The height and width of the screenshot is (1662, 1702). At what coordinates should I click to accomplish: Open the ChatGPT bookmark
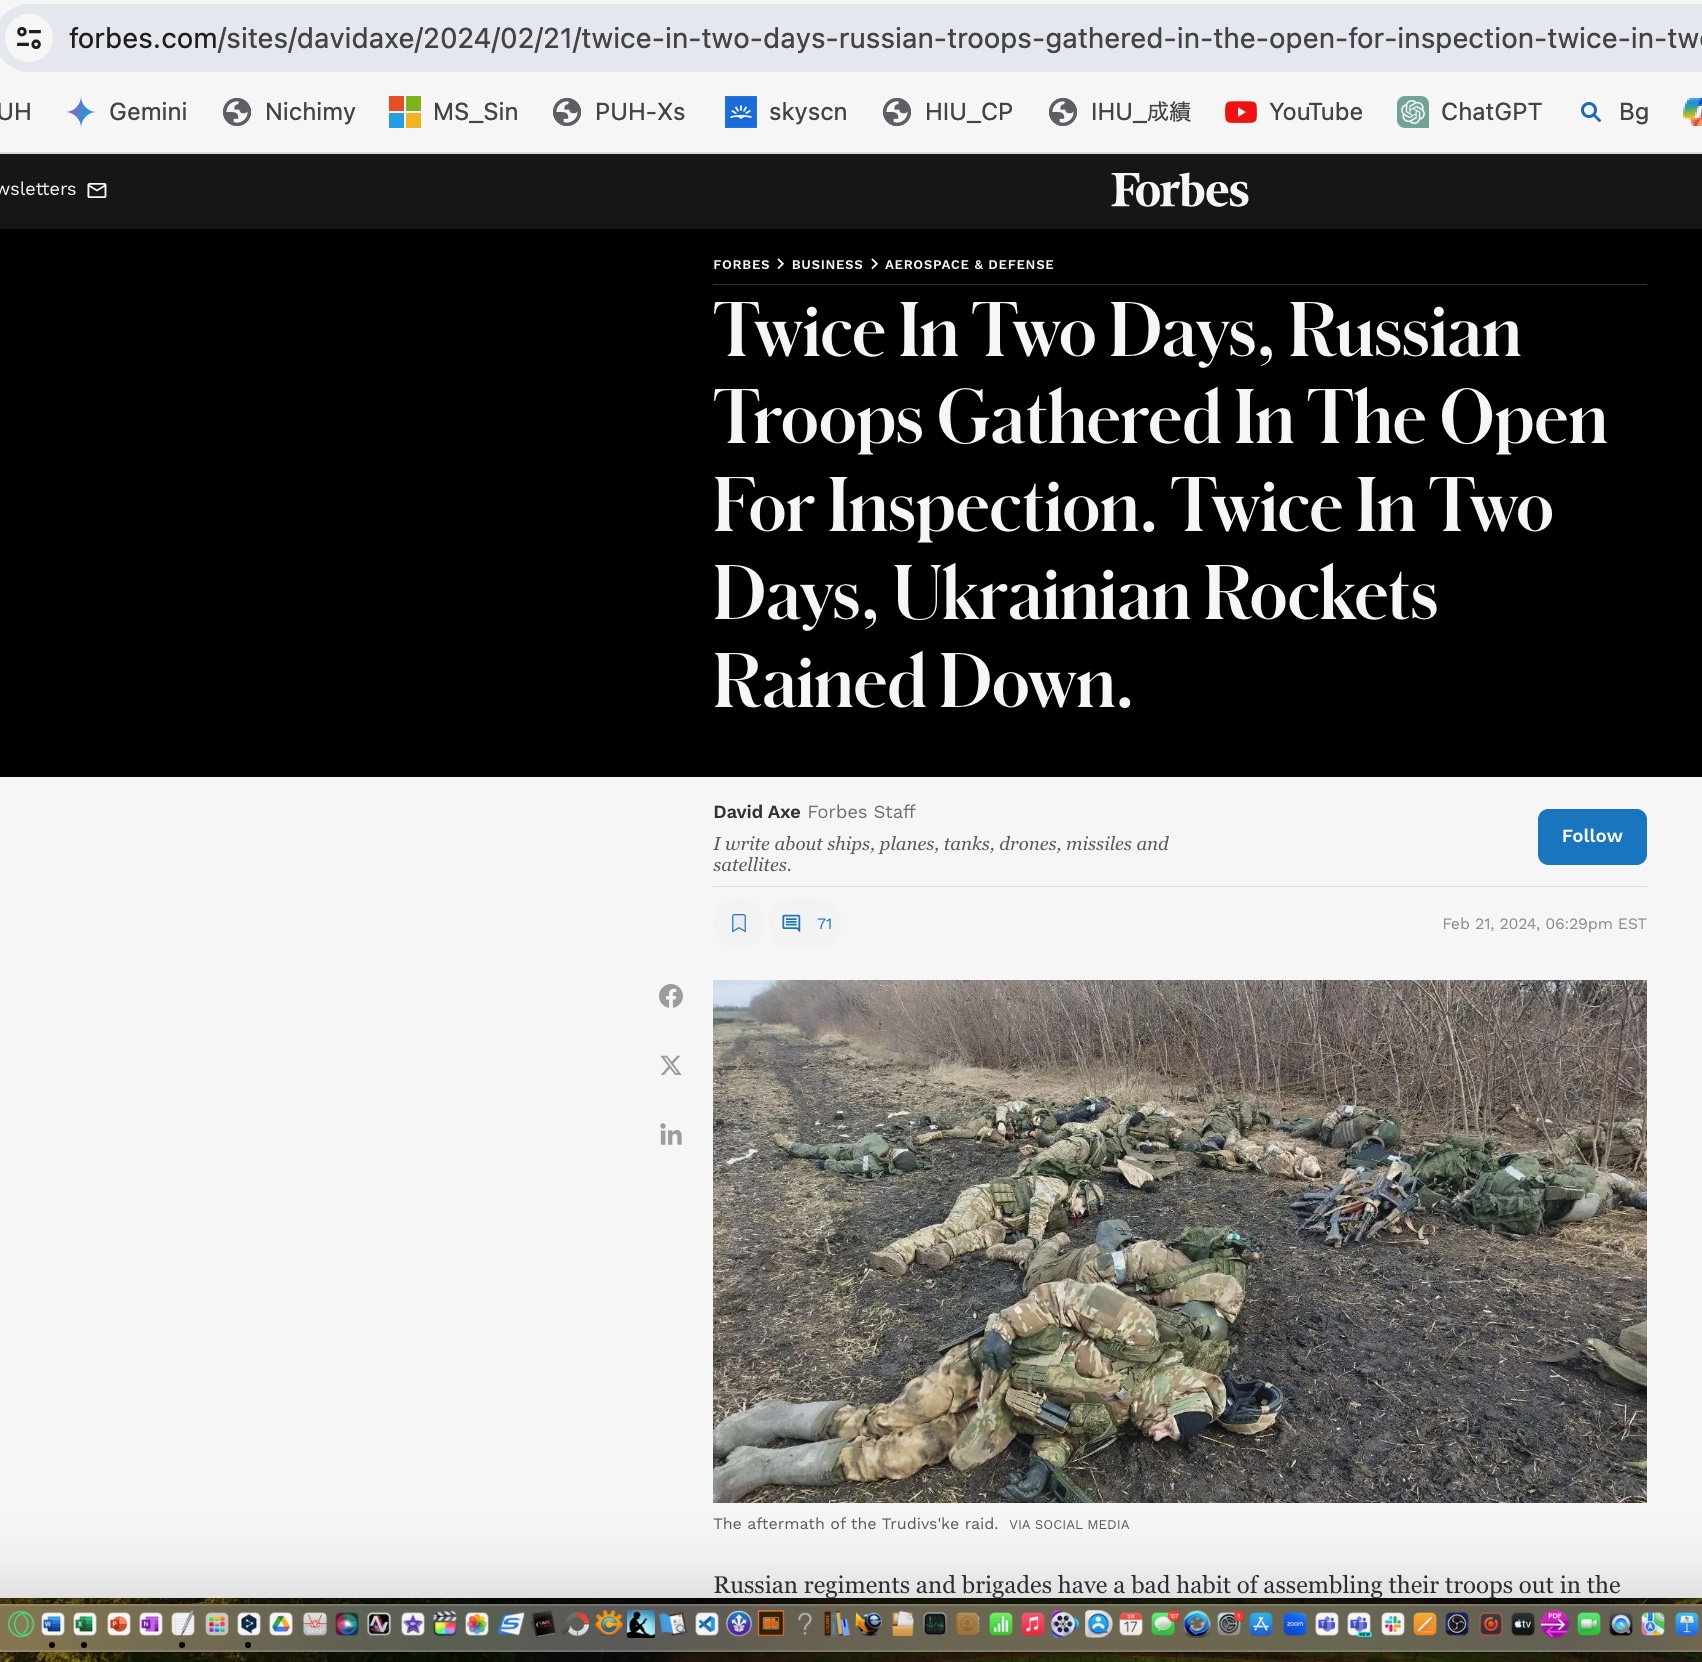1469,112
